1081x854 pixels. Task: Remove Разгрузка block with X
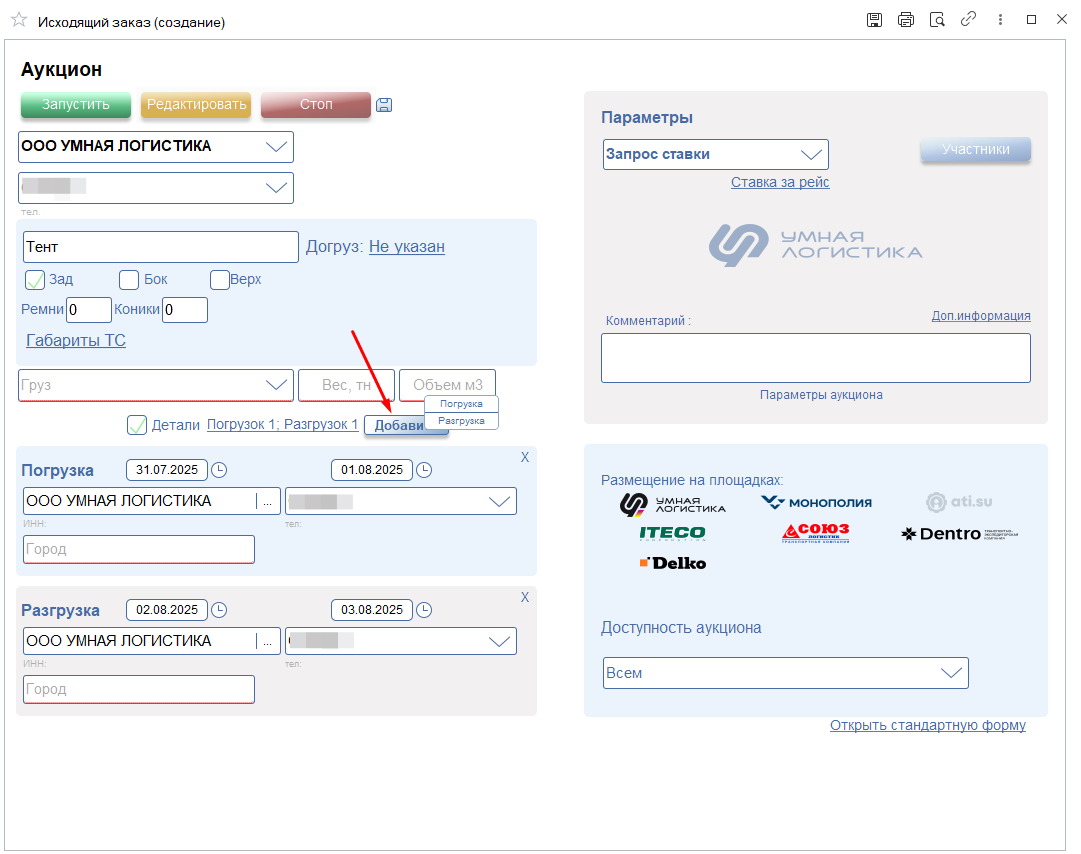point(525,598)
